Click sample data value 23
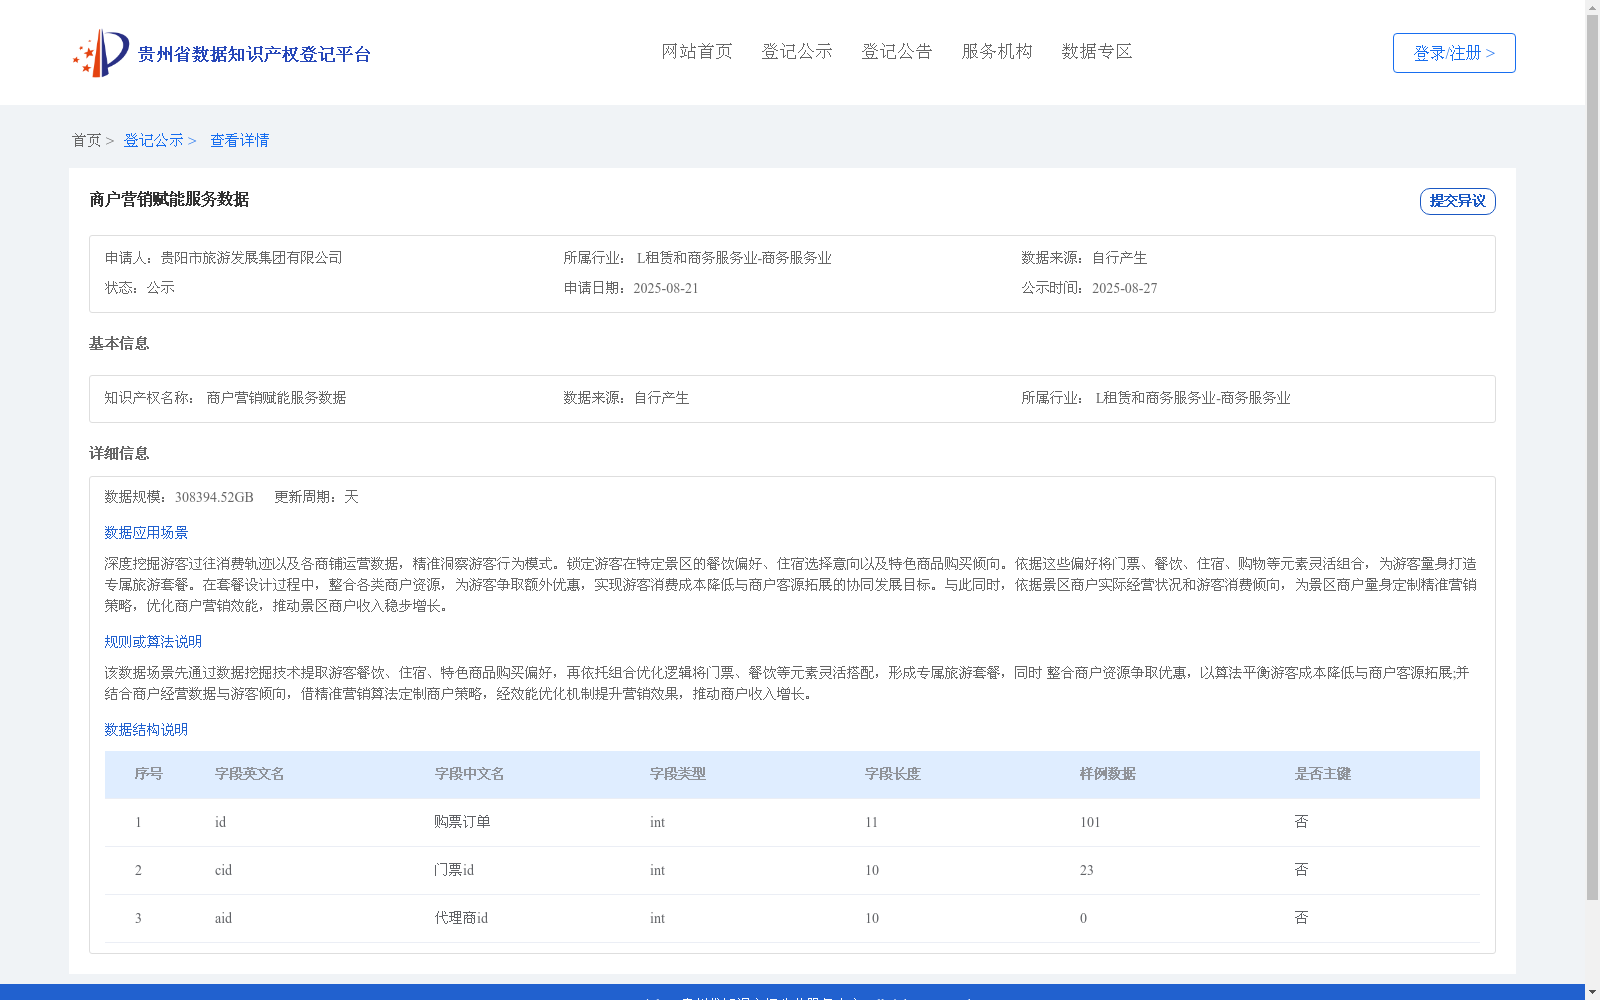This screenshot has height=1000, width=1600. 1087,870
